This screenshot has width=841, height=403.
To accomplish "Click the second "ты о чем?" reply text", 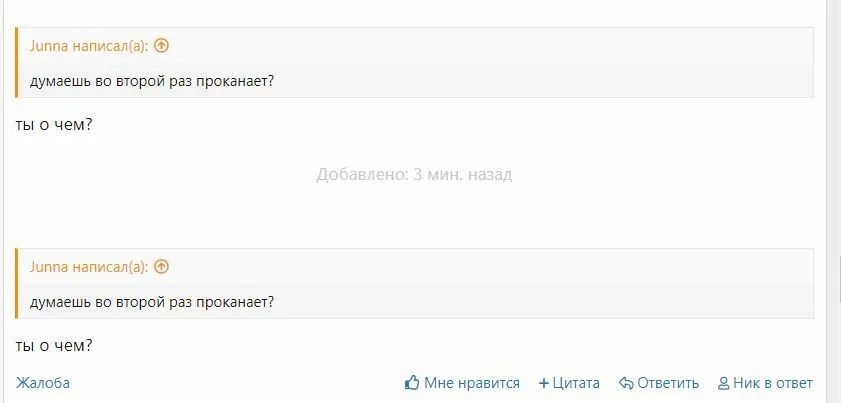I will pos(55,346).
